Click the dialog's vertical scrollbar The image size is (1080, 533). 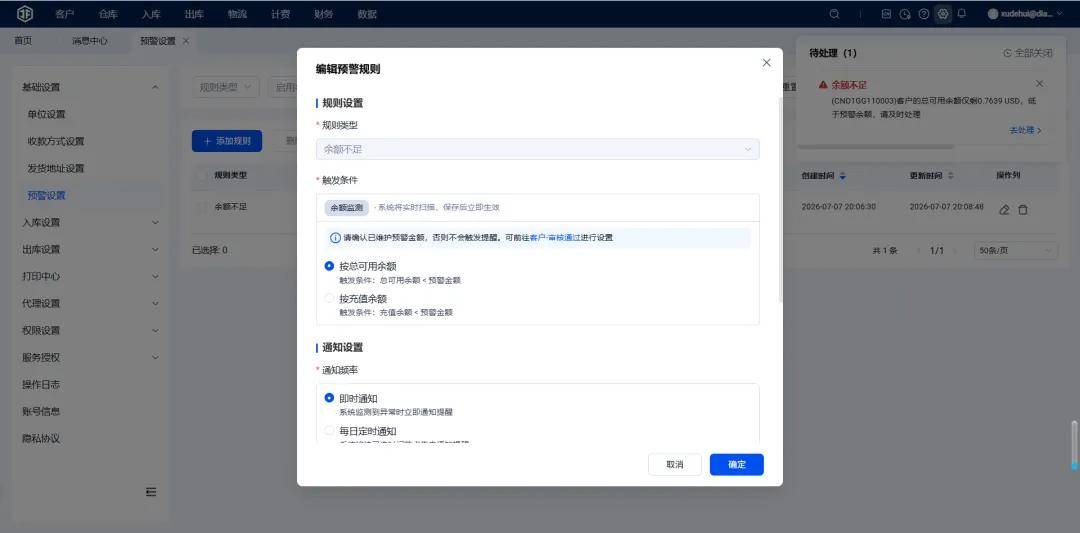tap(780, 200)
